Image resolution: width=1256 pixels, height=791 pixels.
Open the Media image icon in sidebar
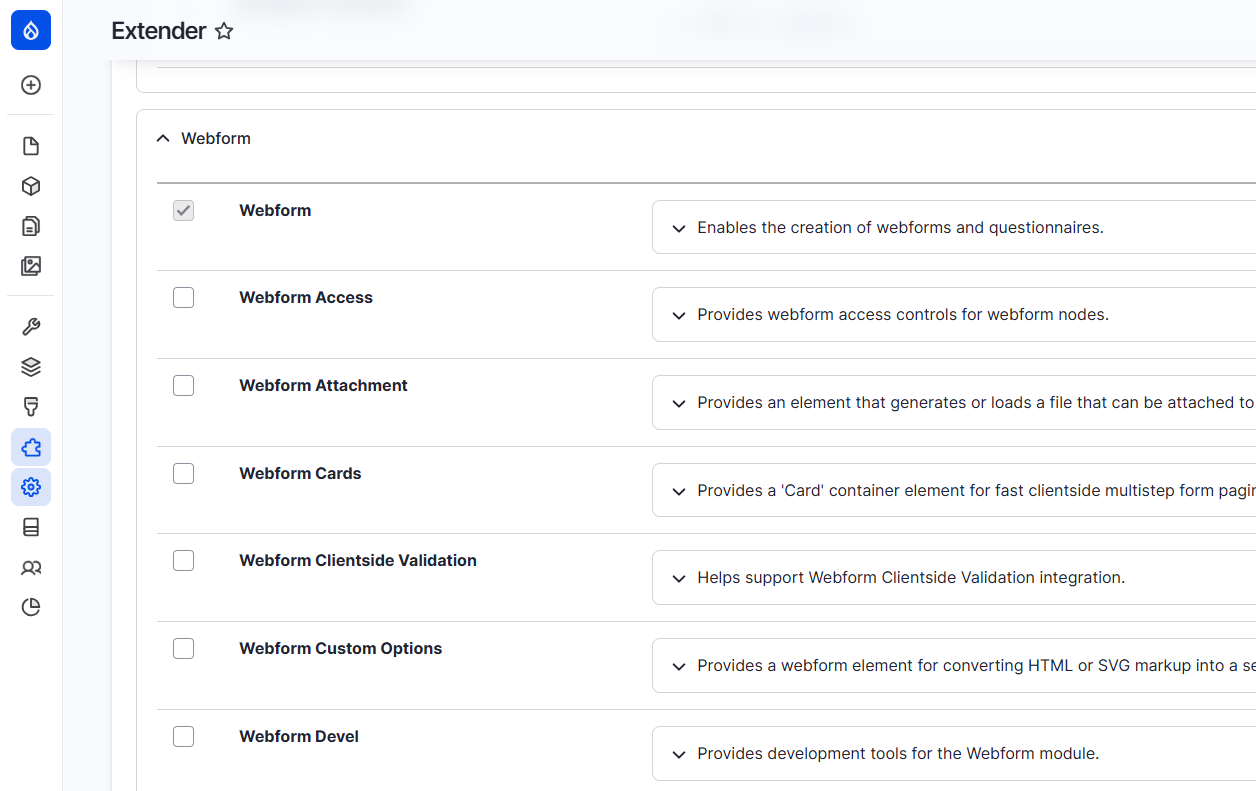point(31,266)
